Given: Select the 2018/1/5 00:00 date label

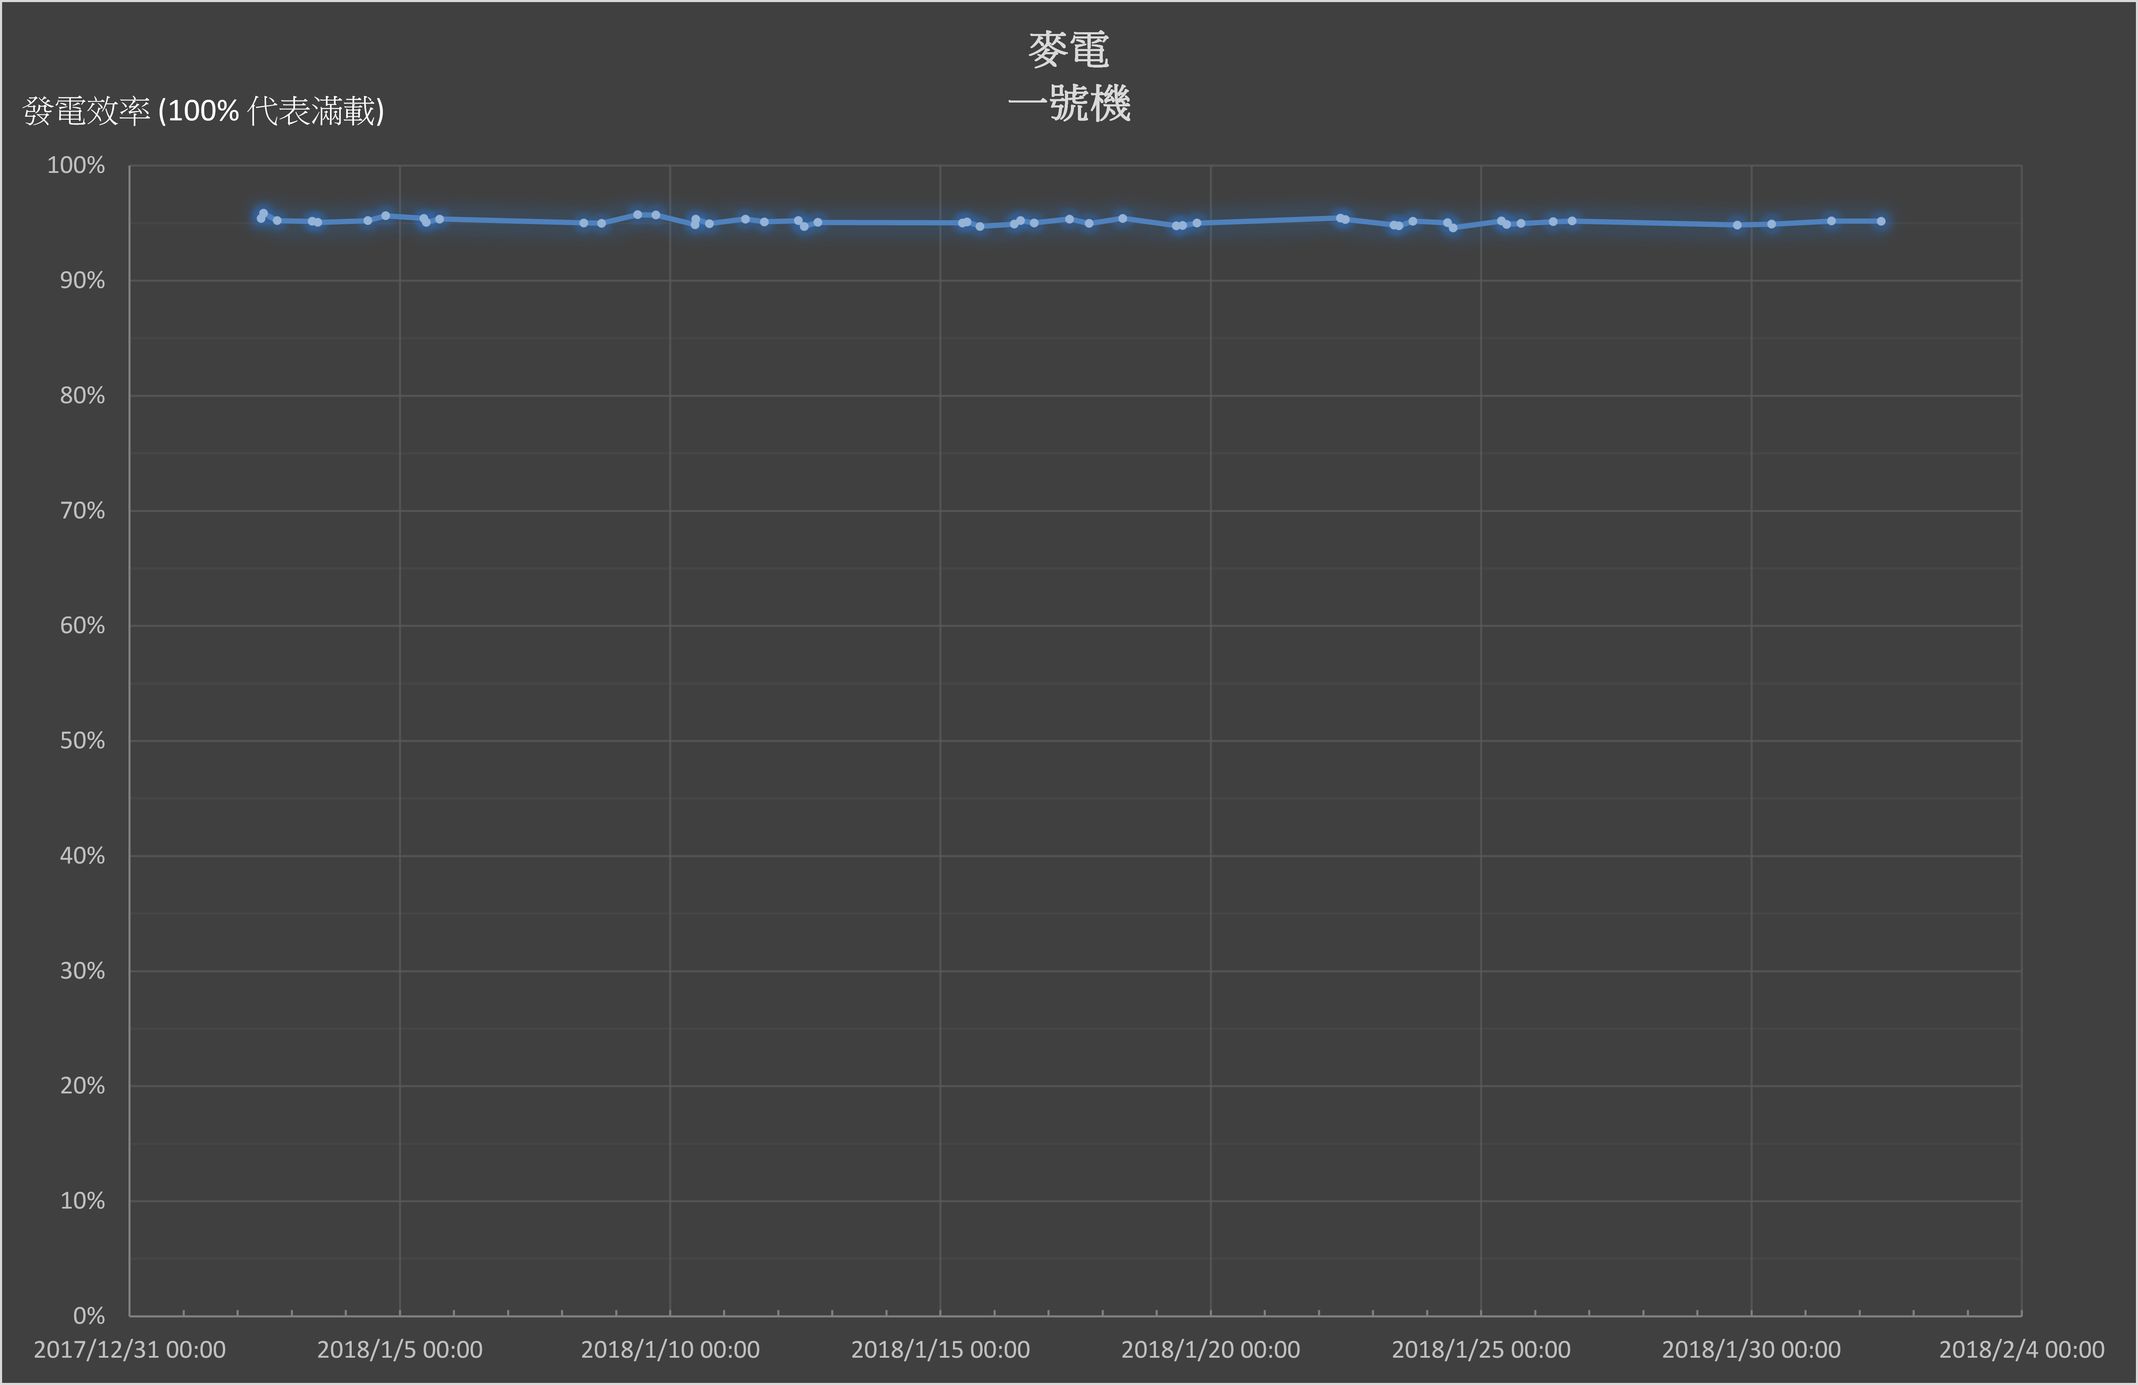Looking at the screenshot, I should [x=399, y=1350].
